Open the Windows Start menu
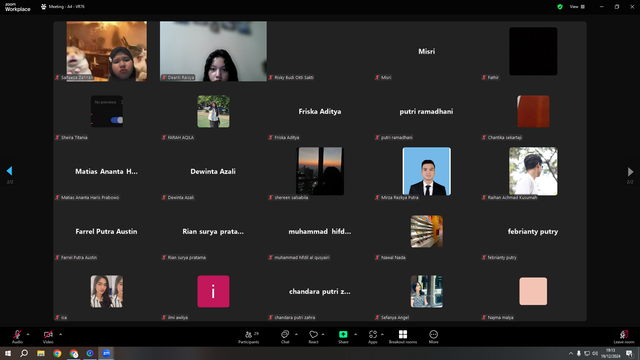This screenshot has width=640, height=360. [8, 353]
